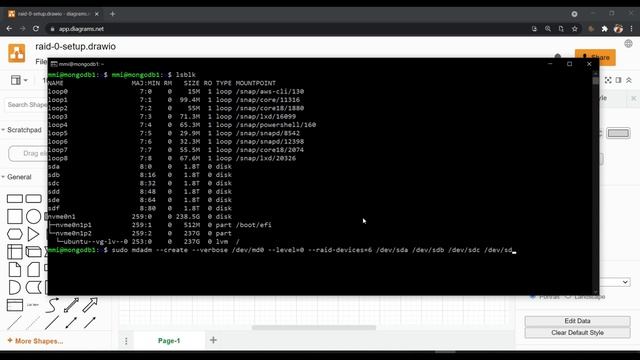Image resolution: width=640 pixels, height=360 pixels.
Task: Select the Square shape in General palette
Action: 15,216
